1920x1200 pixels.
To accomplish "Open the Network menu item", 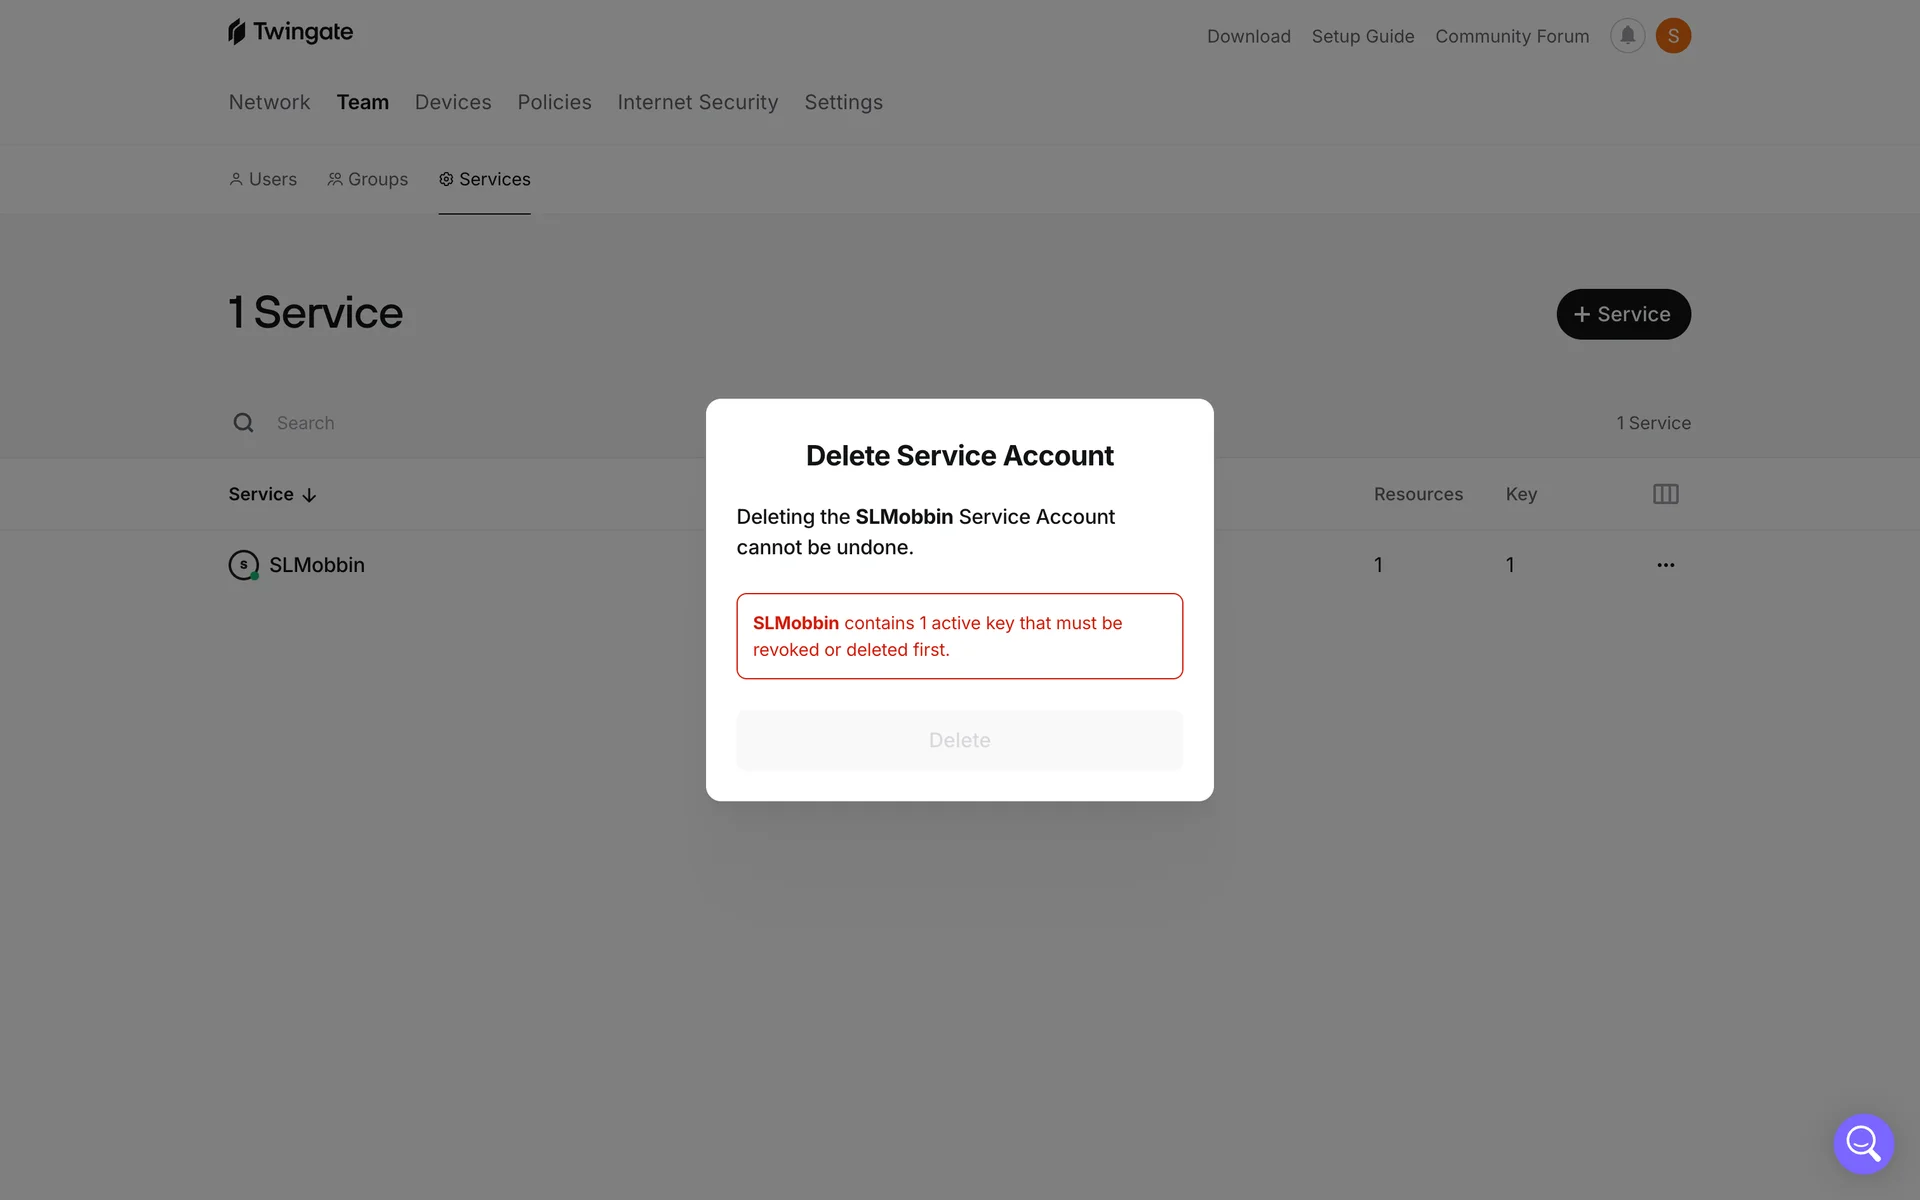I will click(x=269, y=102).
